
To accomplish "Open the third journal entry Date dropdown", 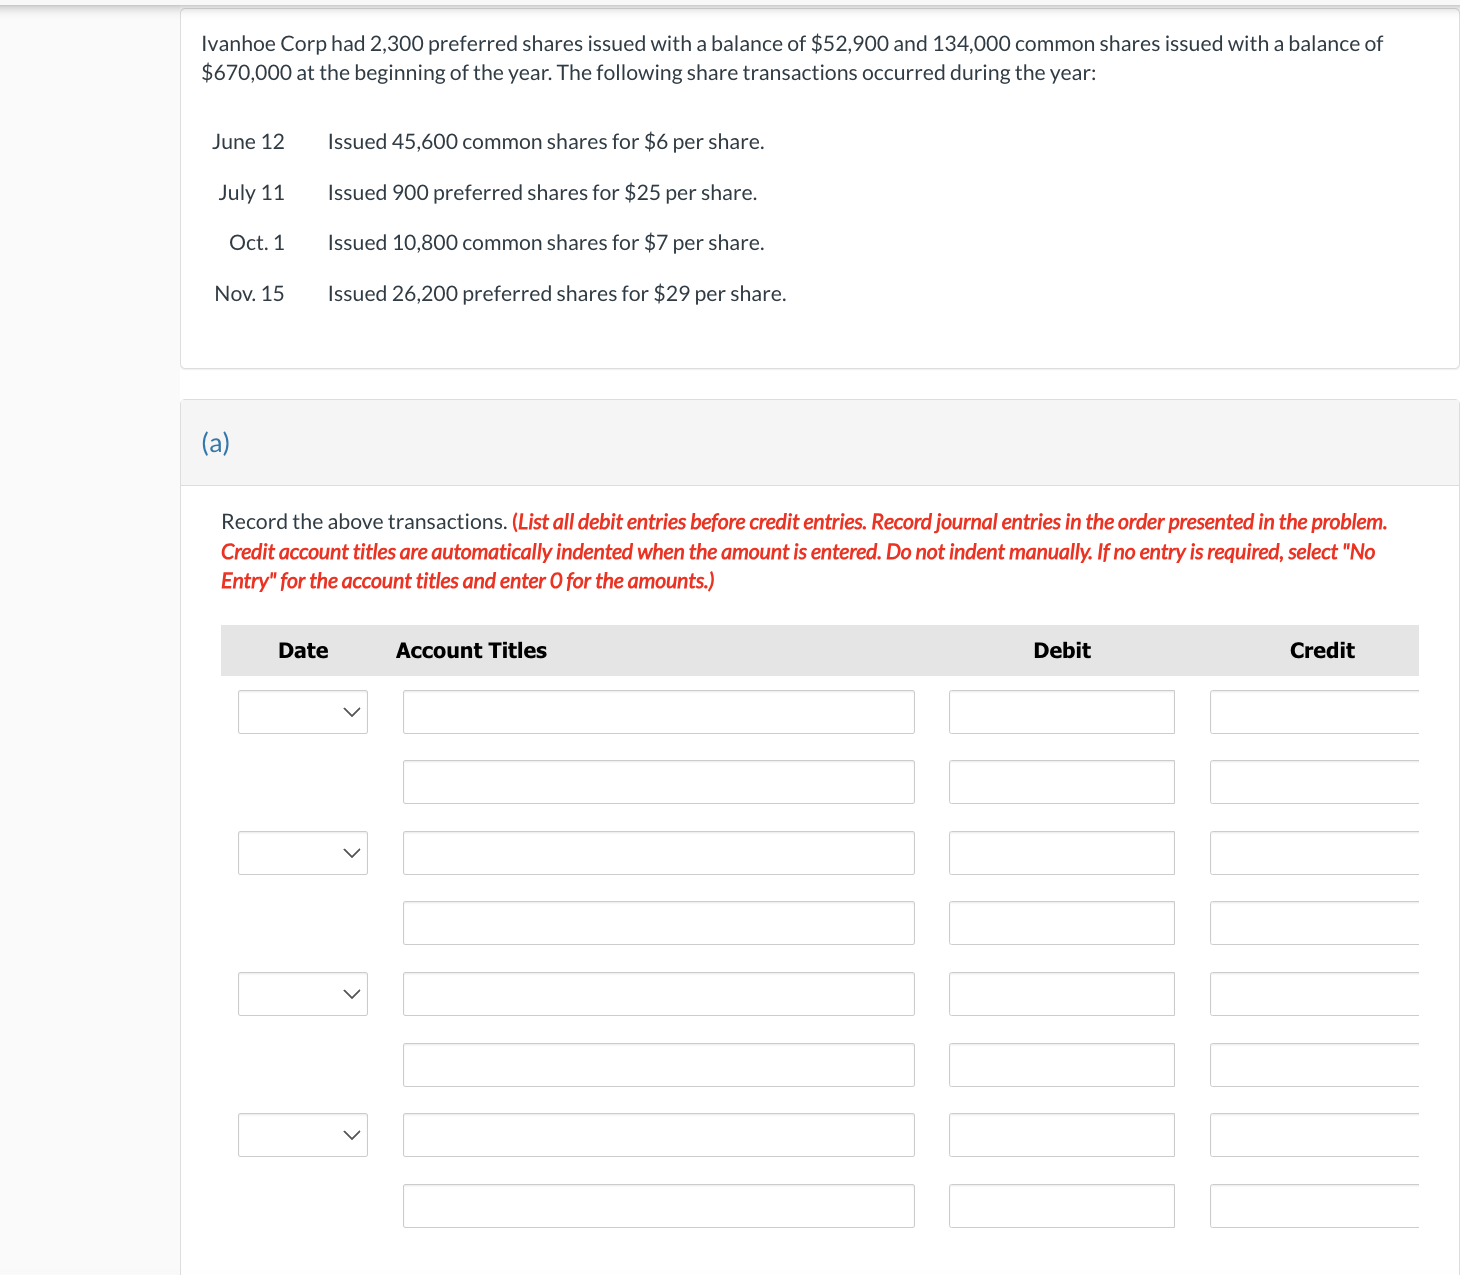I will pos(303,994).
